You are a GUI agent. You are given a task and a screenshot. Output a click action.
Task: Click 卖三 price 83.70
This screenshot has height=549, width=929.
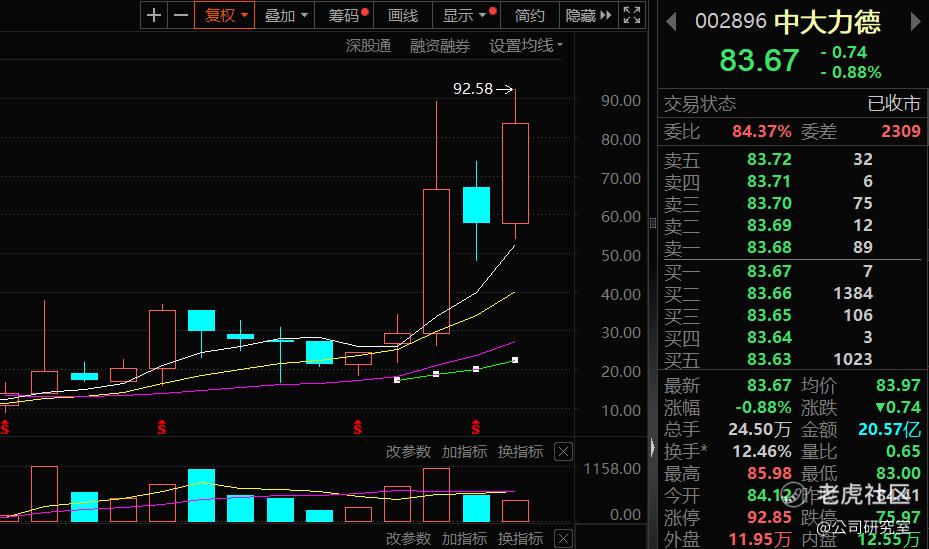point(769,203)
